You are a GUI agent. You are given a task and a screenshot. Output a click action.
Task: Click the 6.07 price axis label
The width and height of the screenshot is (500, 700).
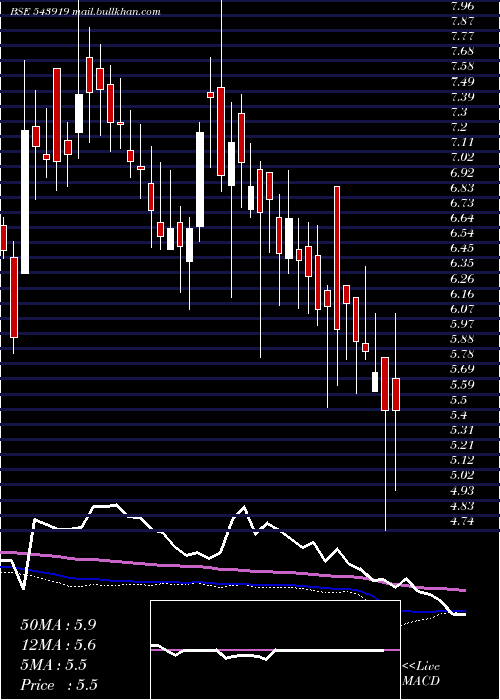pos(463,308)
